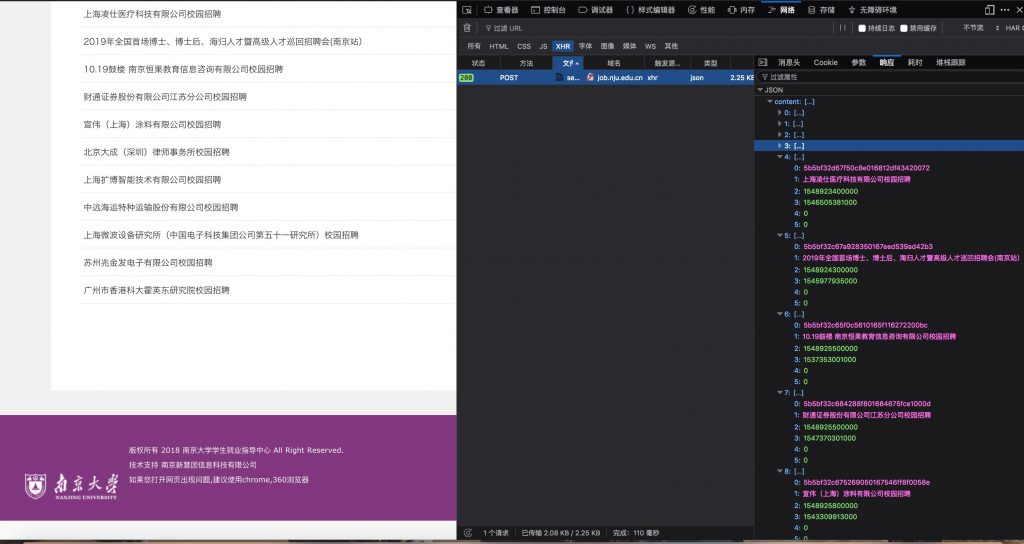Select the POST request row to job.nju.edu.cn
Image resolution: width=1024 pixels, height=544 pixels.
click(x=605, y=77)
